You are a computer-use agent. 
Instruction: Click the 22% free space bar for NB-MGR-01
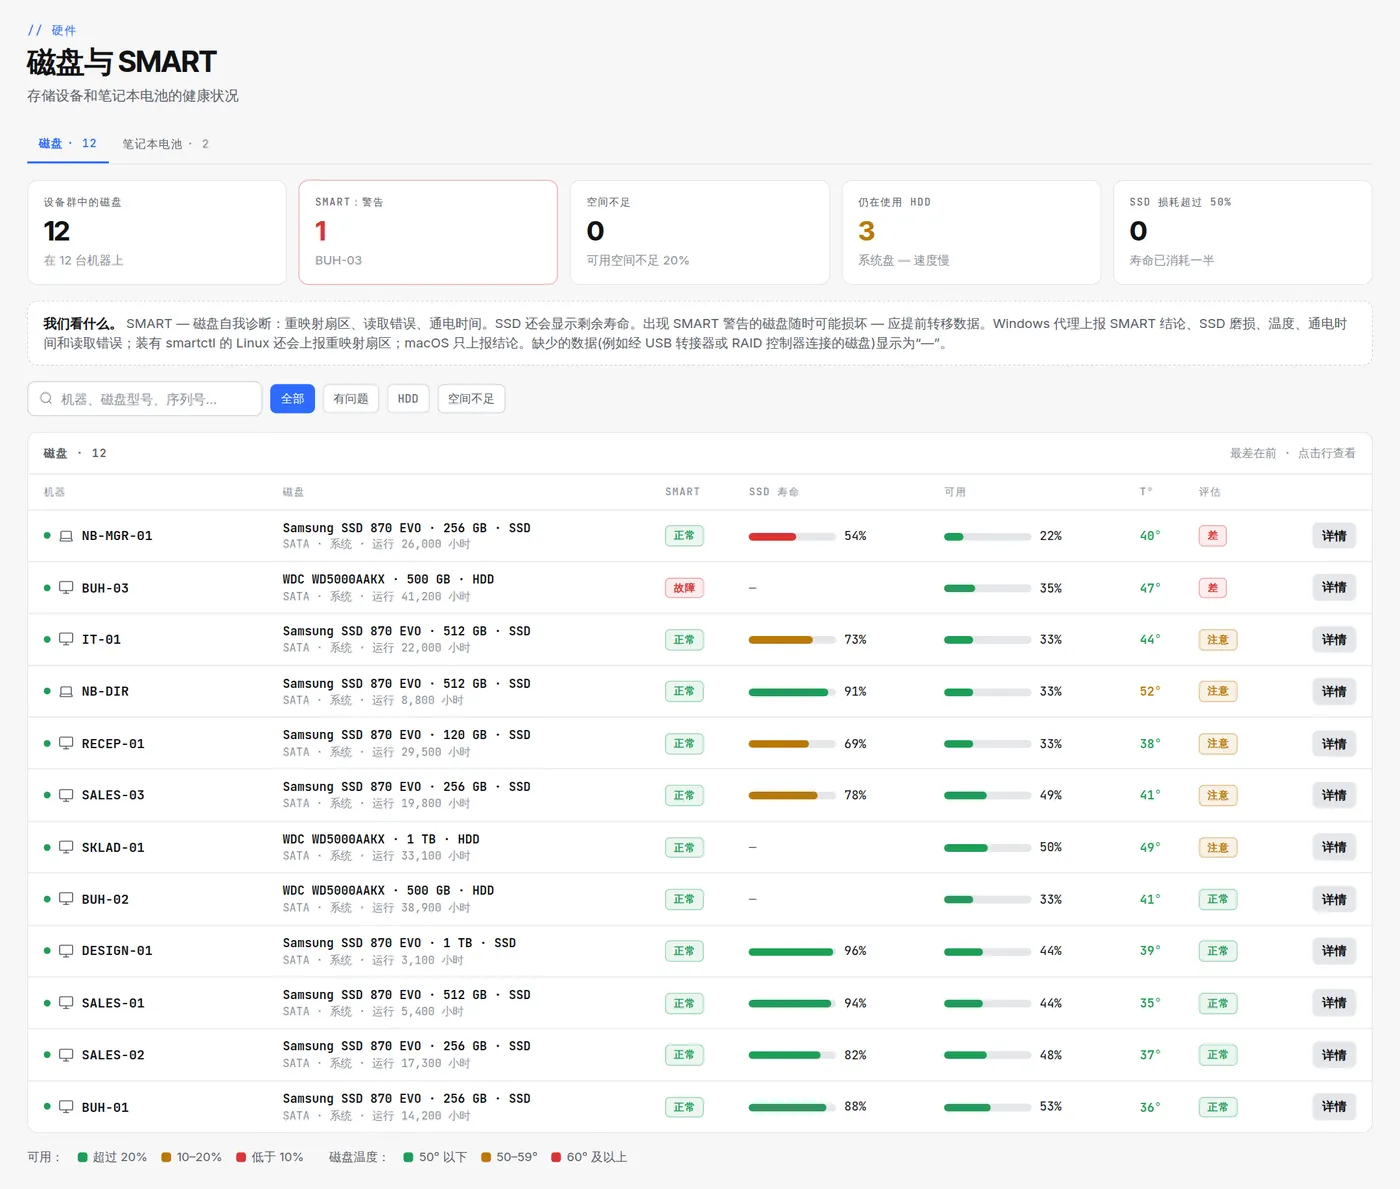point(987,537)
